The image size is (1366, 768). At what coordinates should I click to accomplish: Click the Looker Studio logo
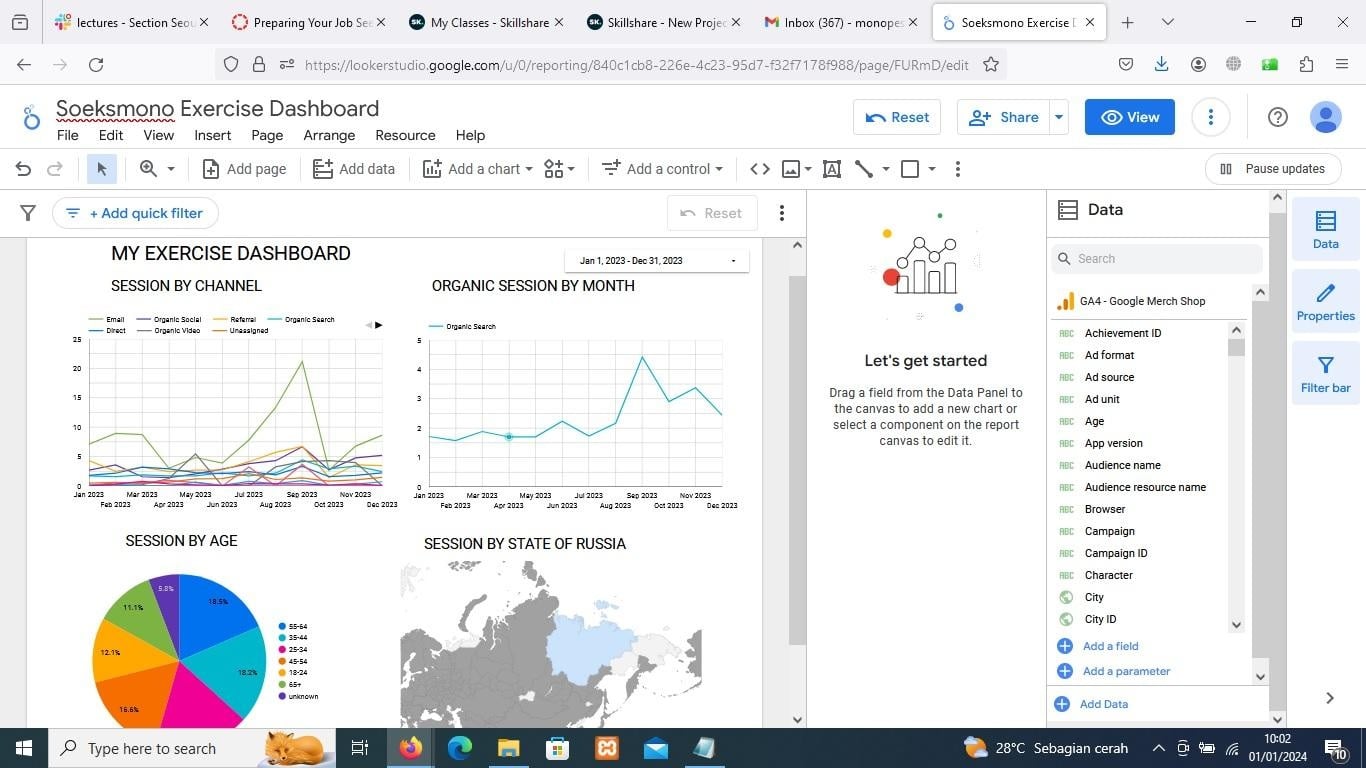(x=31, y=117)
